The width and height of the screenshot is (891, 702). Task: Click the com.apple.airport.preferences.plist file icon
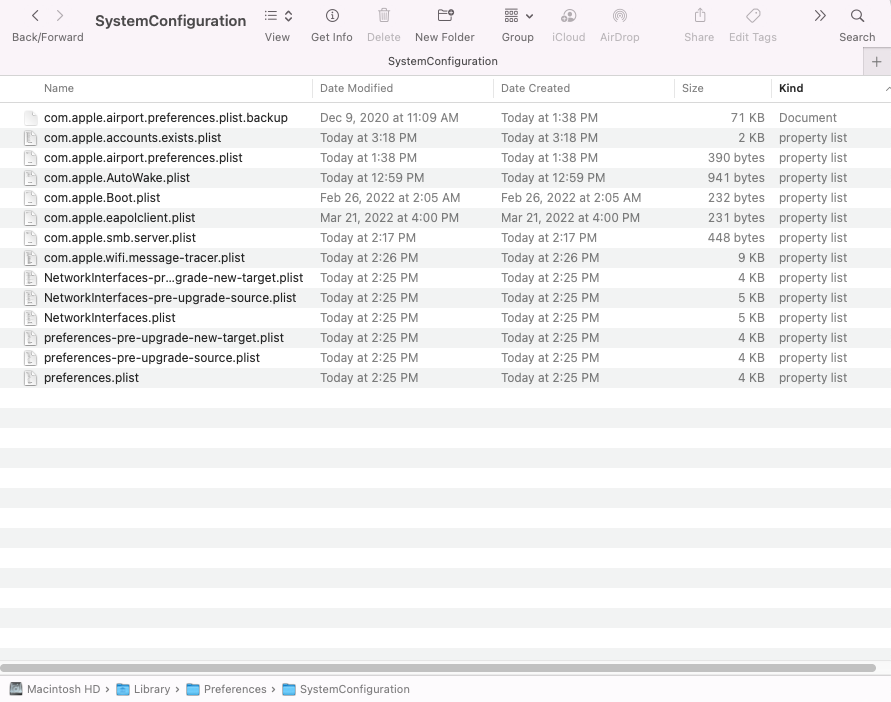31,157
